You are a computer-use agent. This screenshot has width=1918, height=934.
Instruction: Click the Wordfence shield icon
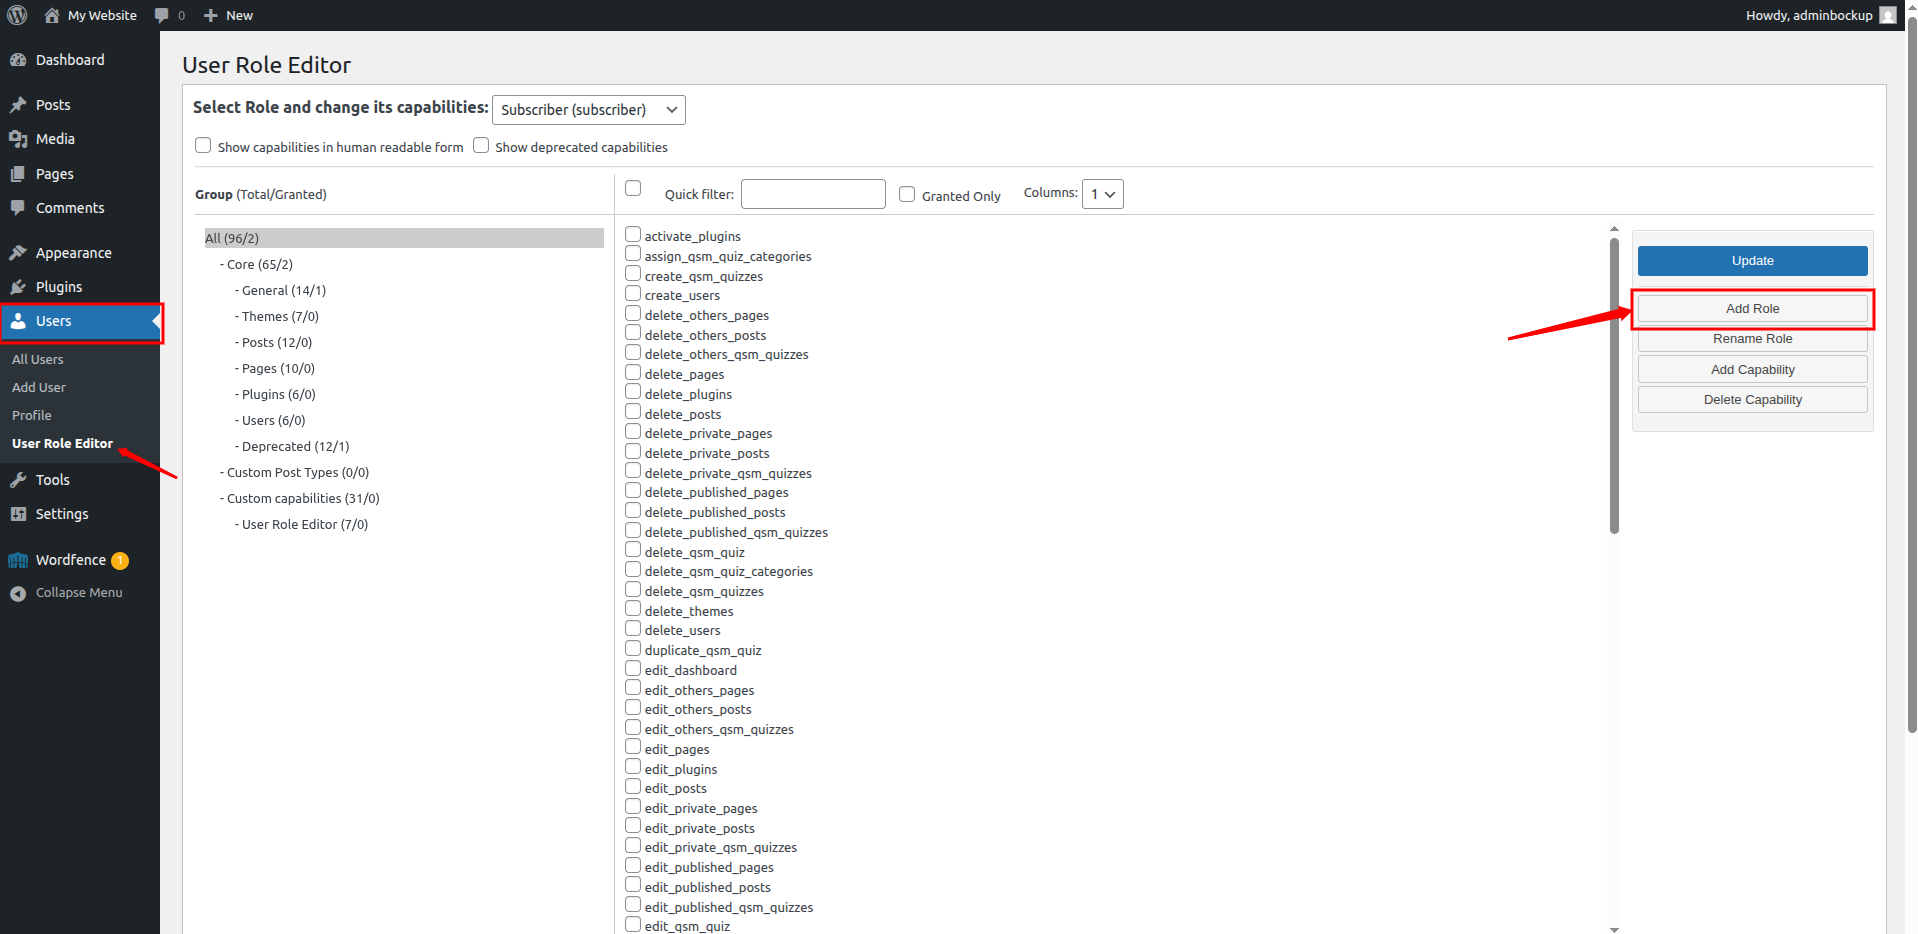(18, 560)
